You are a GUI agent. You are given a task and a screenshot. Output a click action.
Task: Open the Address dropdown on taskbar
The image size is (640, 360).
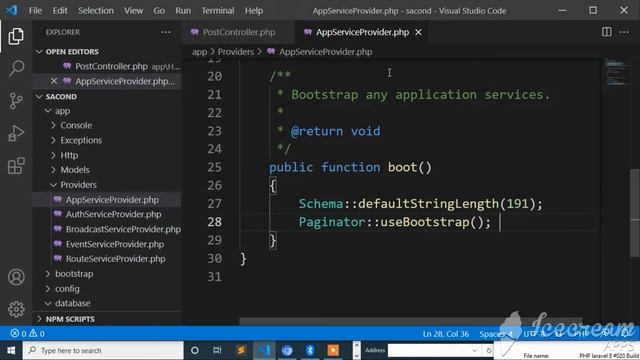click(474, 351)
